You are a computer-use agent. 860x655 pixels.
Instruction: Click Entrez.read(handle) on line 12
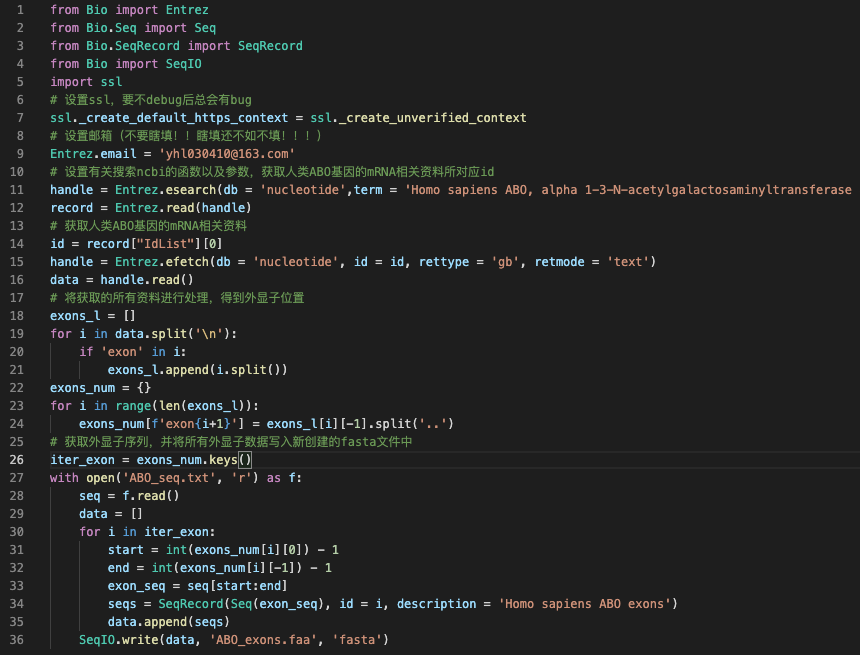point(183,208)
